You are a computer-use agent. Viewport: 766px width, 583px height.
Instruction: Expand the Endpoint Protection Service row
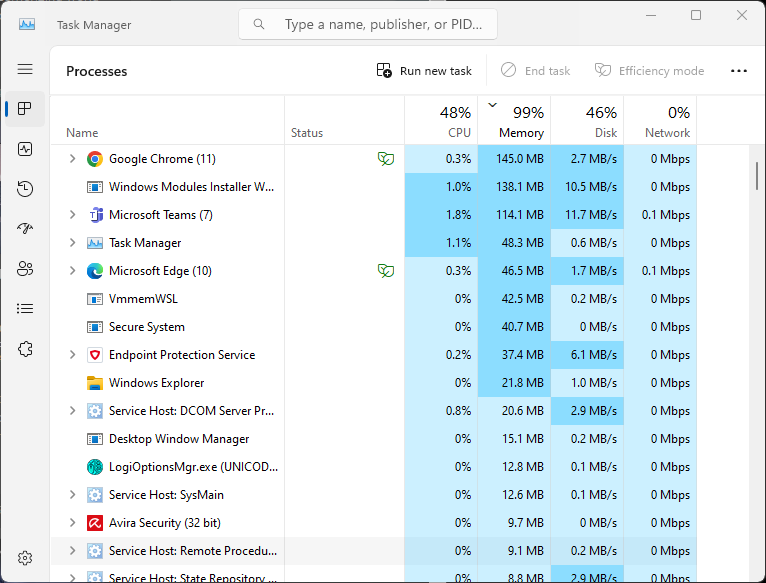[72, 355]
